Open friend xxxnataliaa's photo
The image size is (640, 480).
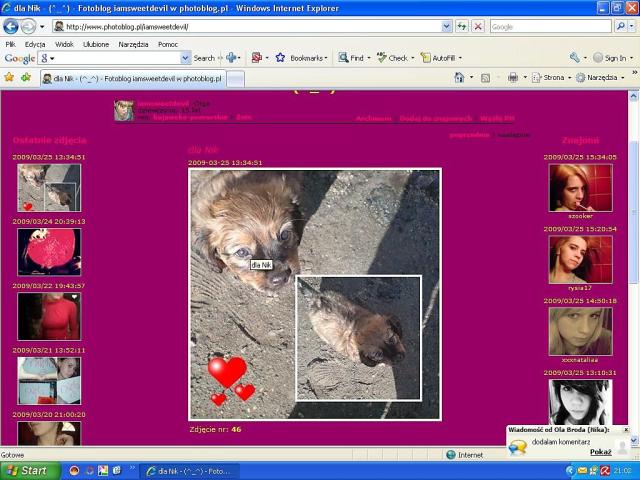tap(580, 331)
